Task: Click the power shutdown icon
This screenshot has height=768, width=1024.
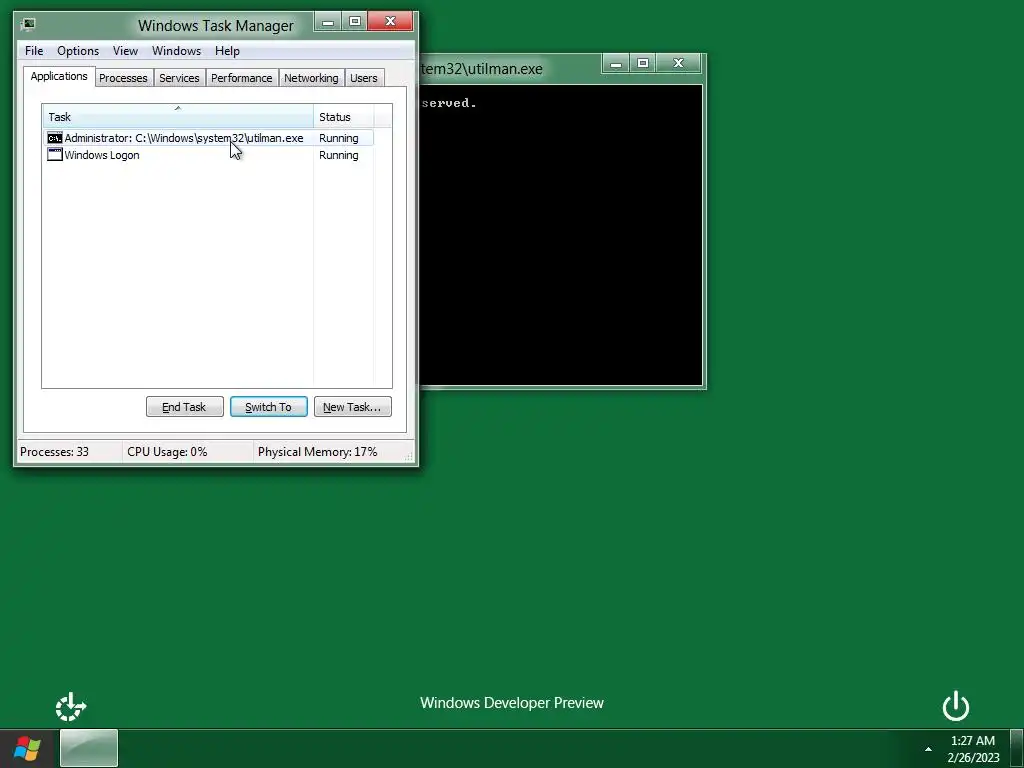Action: point(955,706)
